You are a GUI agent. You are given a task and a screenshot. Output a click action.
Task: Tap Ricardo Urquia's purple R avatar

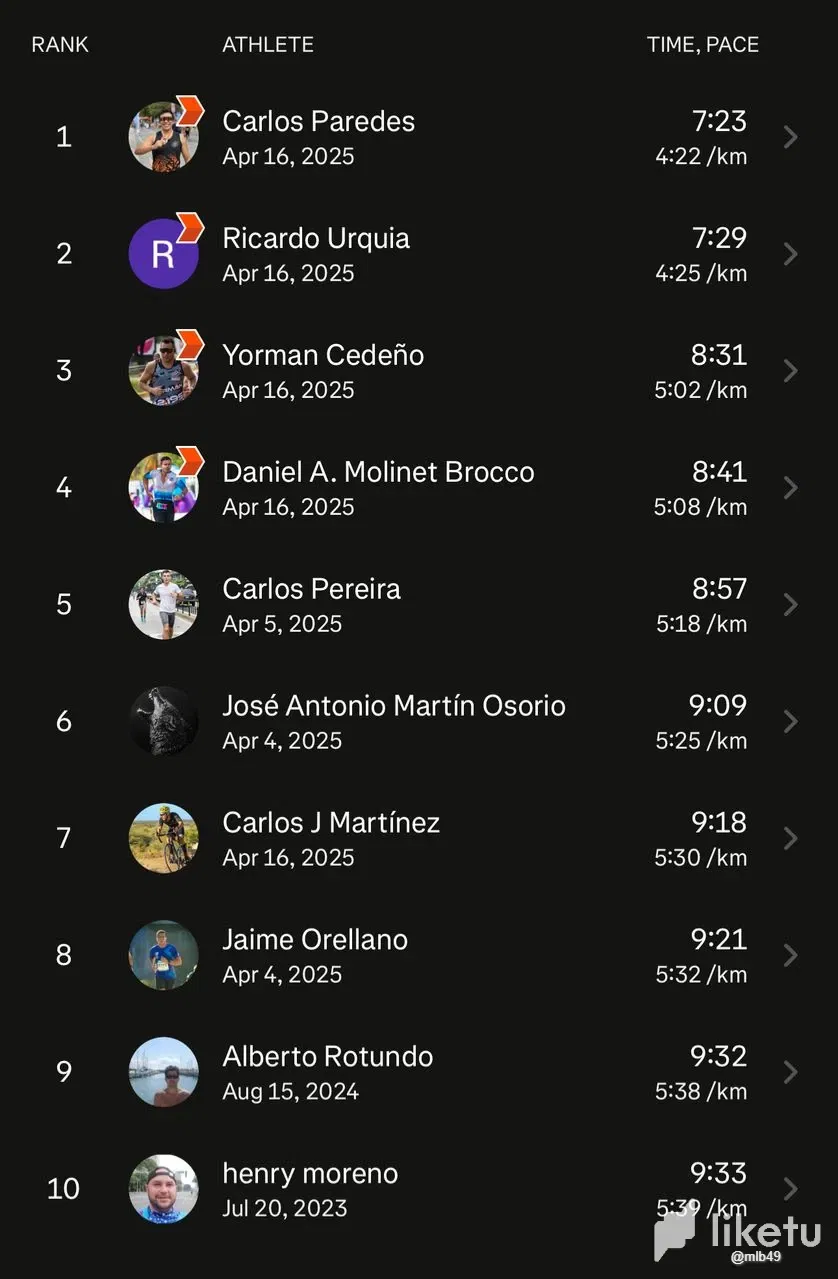point(163,254)
